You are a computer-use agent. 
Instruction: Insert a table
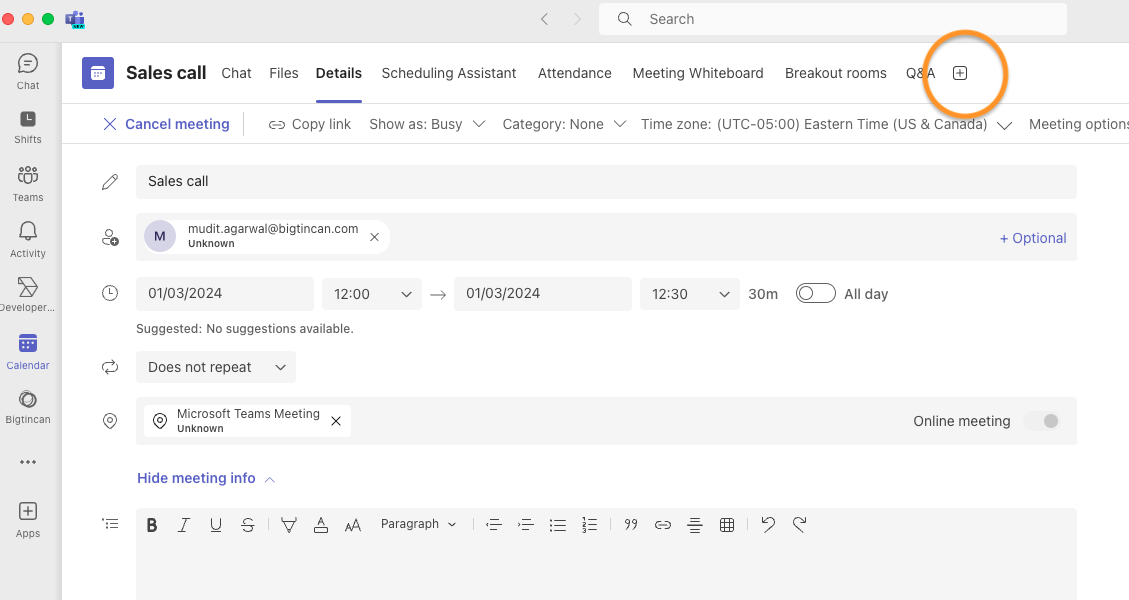pos(727,525)
